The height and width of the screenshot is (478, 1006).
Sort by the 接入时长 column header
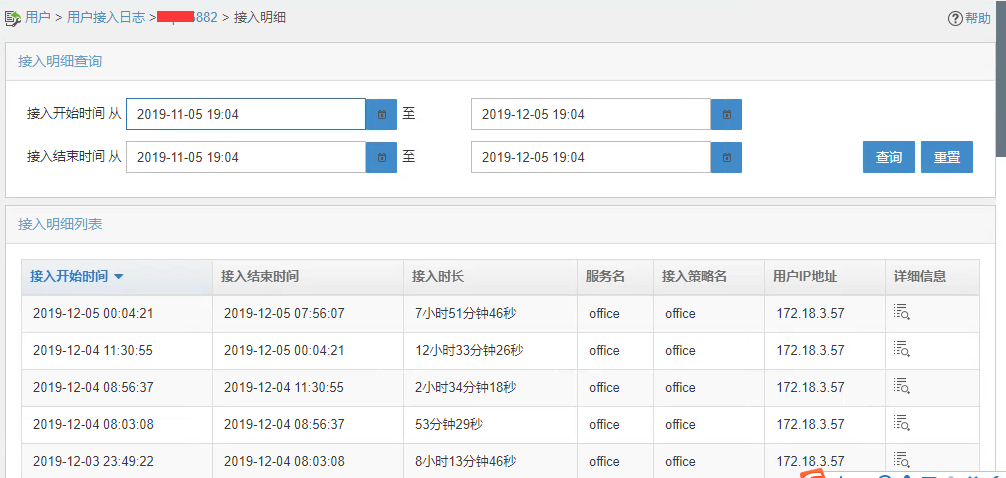pyautogui.click(x=437, y=277)
